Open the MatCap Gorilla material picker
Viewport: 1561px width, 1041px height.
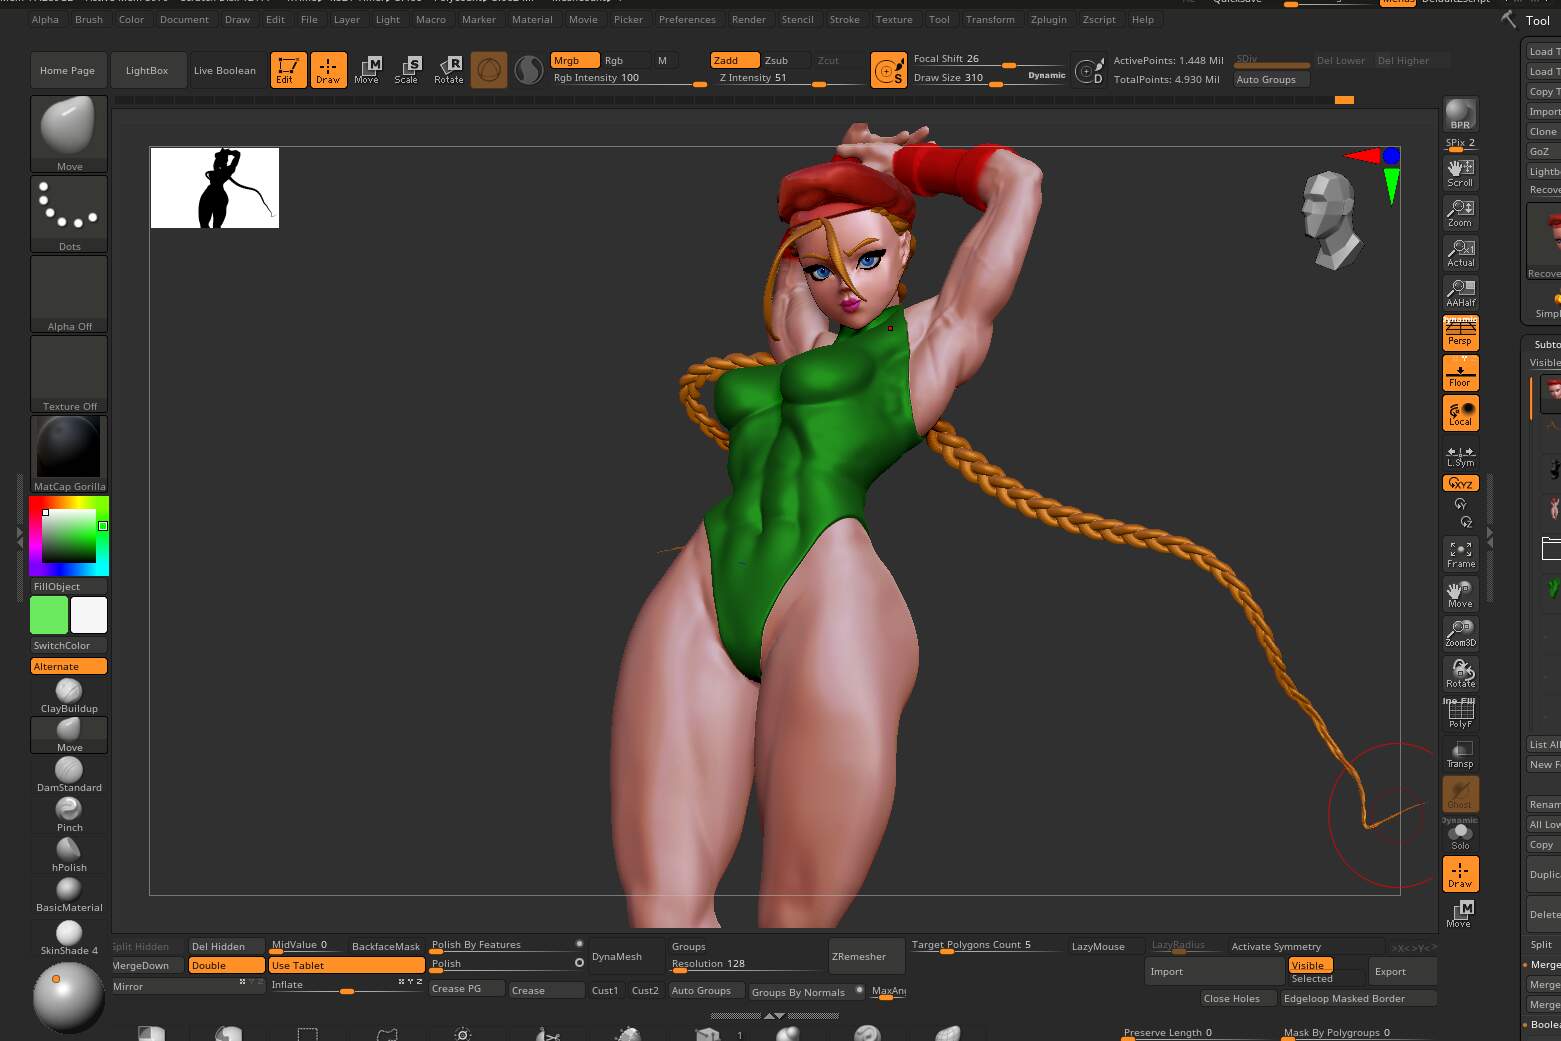click(x=69, y=454)
